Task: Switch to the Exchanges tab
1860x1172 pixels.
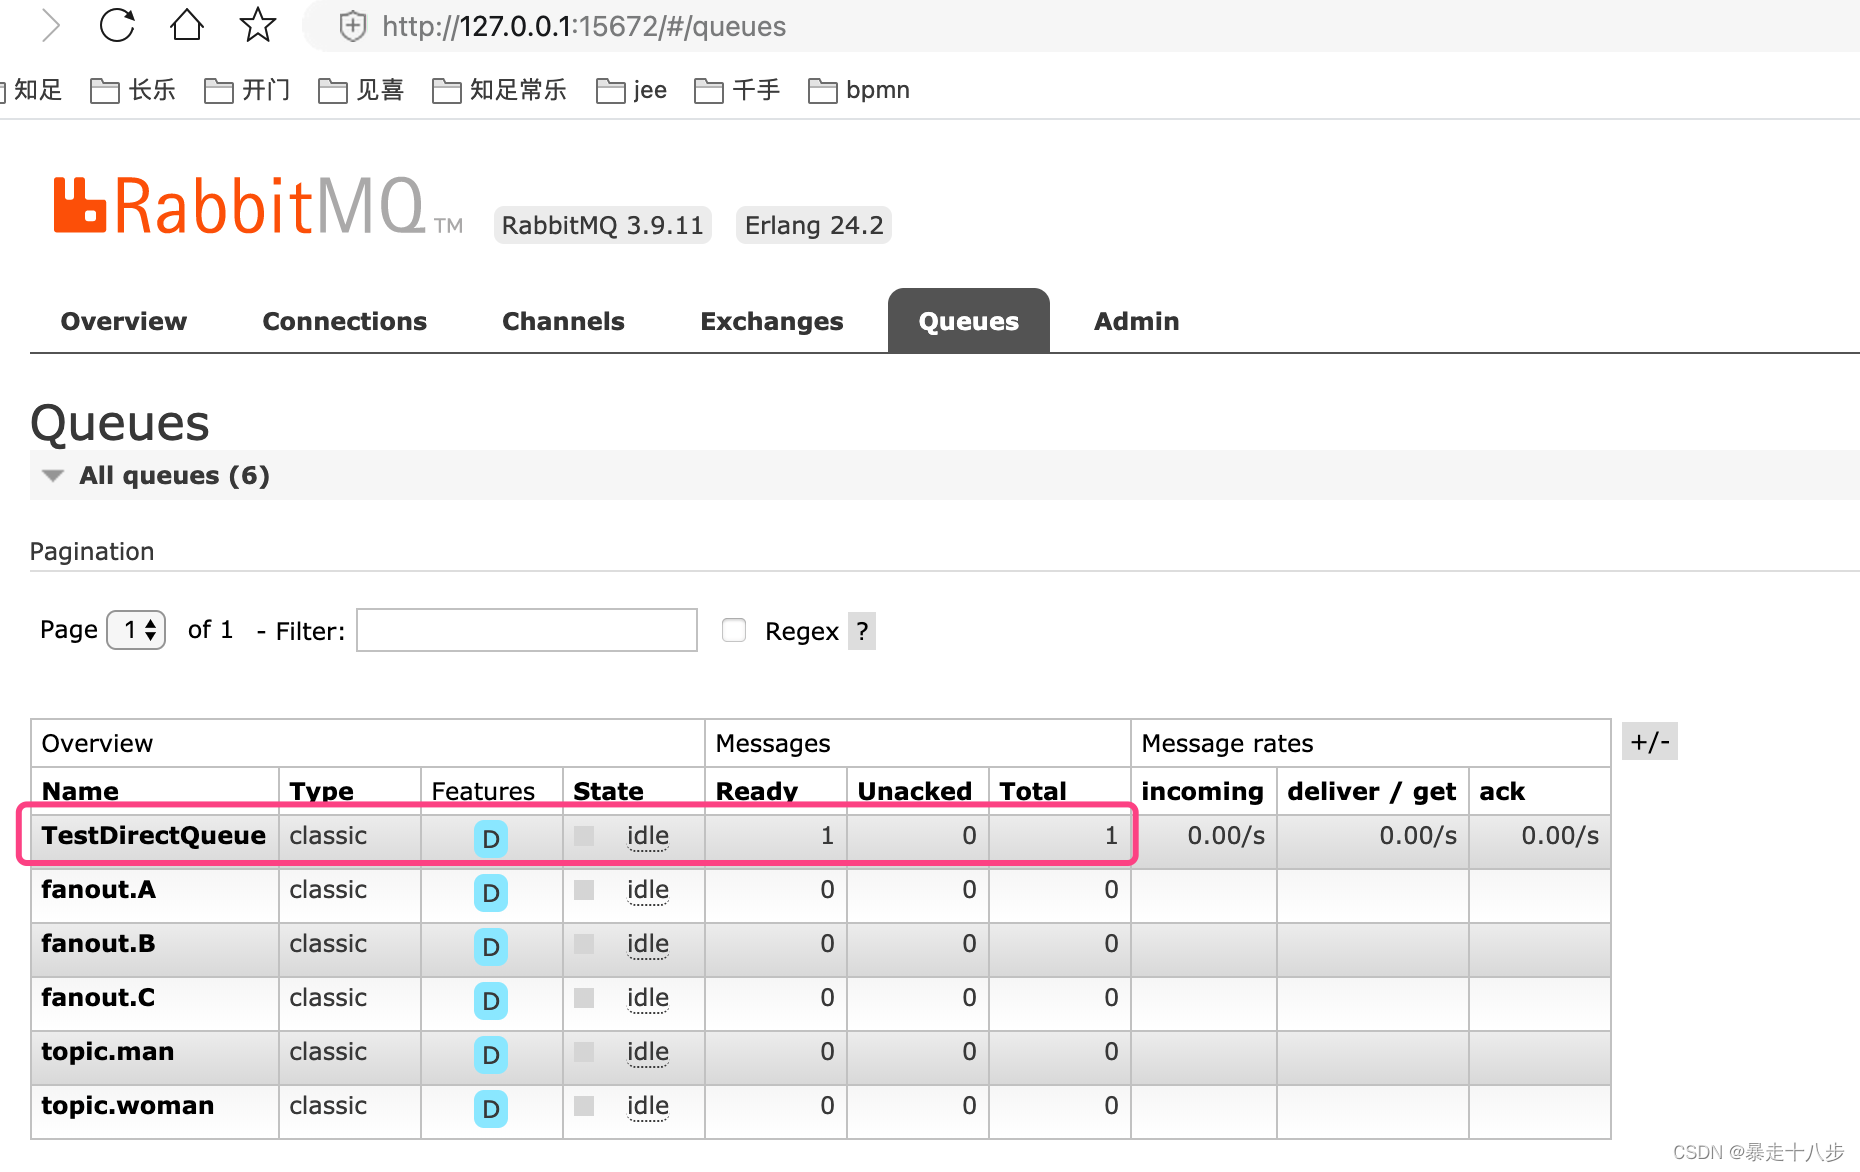Action: (771, 321)
